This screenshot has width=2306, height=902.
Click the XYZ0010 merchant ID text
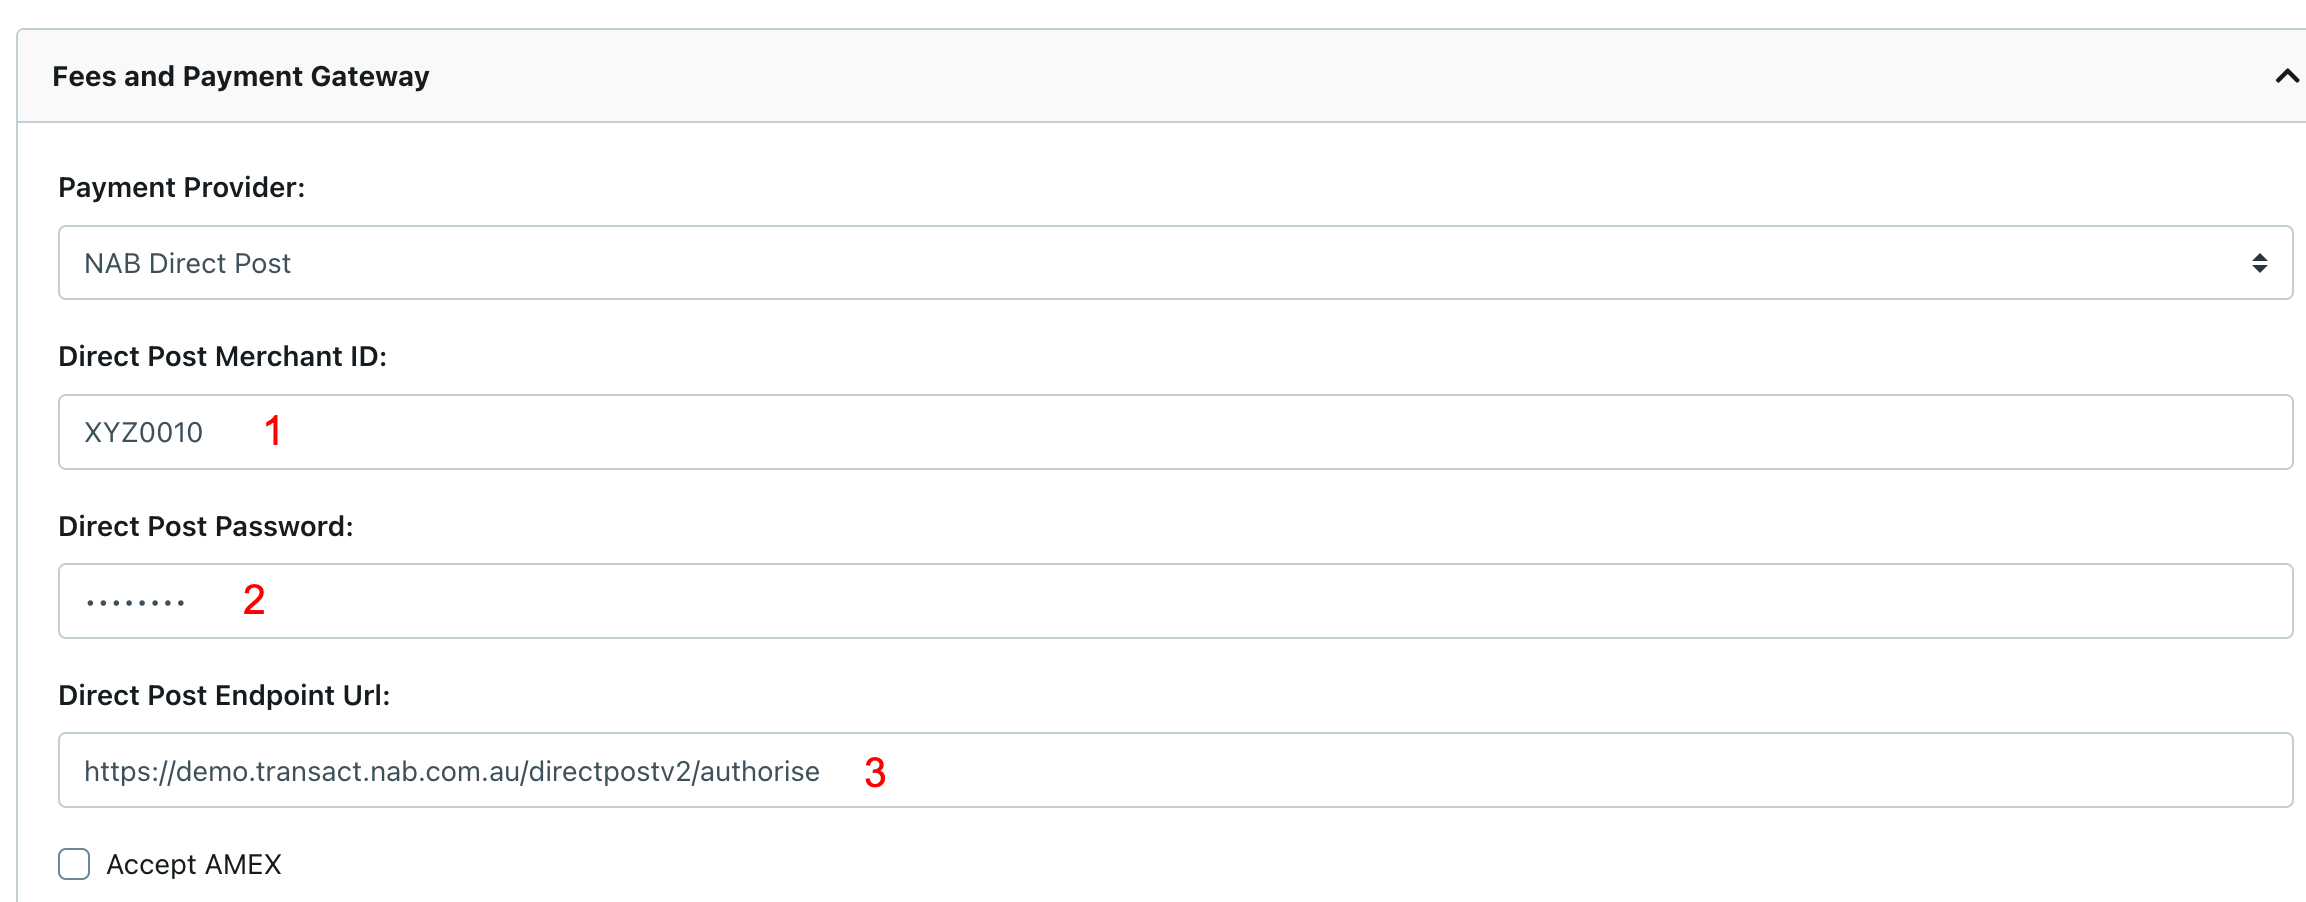[x=143, y=432]
